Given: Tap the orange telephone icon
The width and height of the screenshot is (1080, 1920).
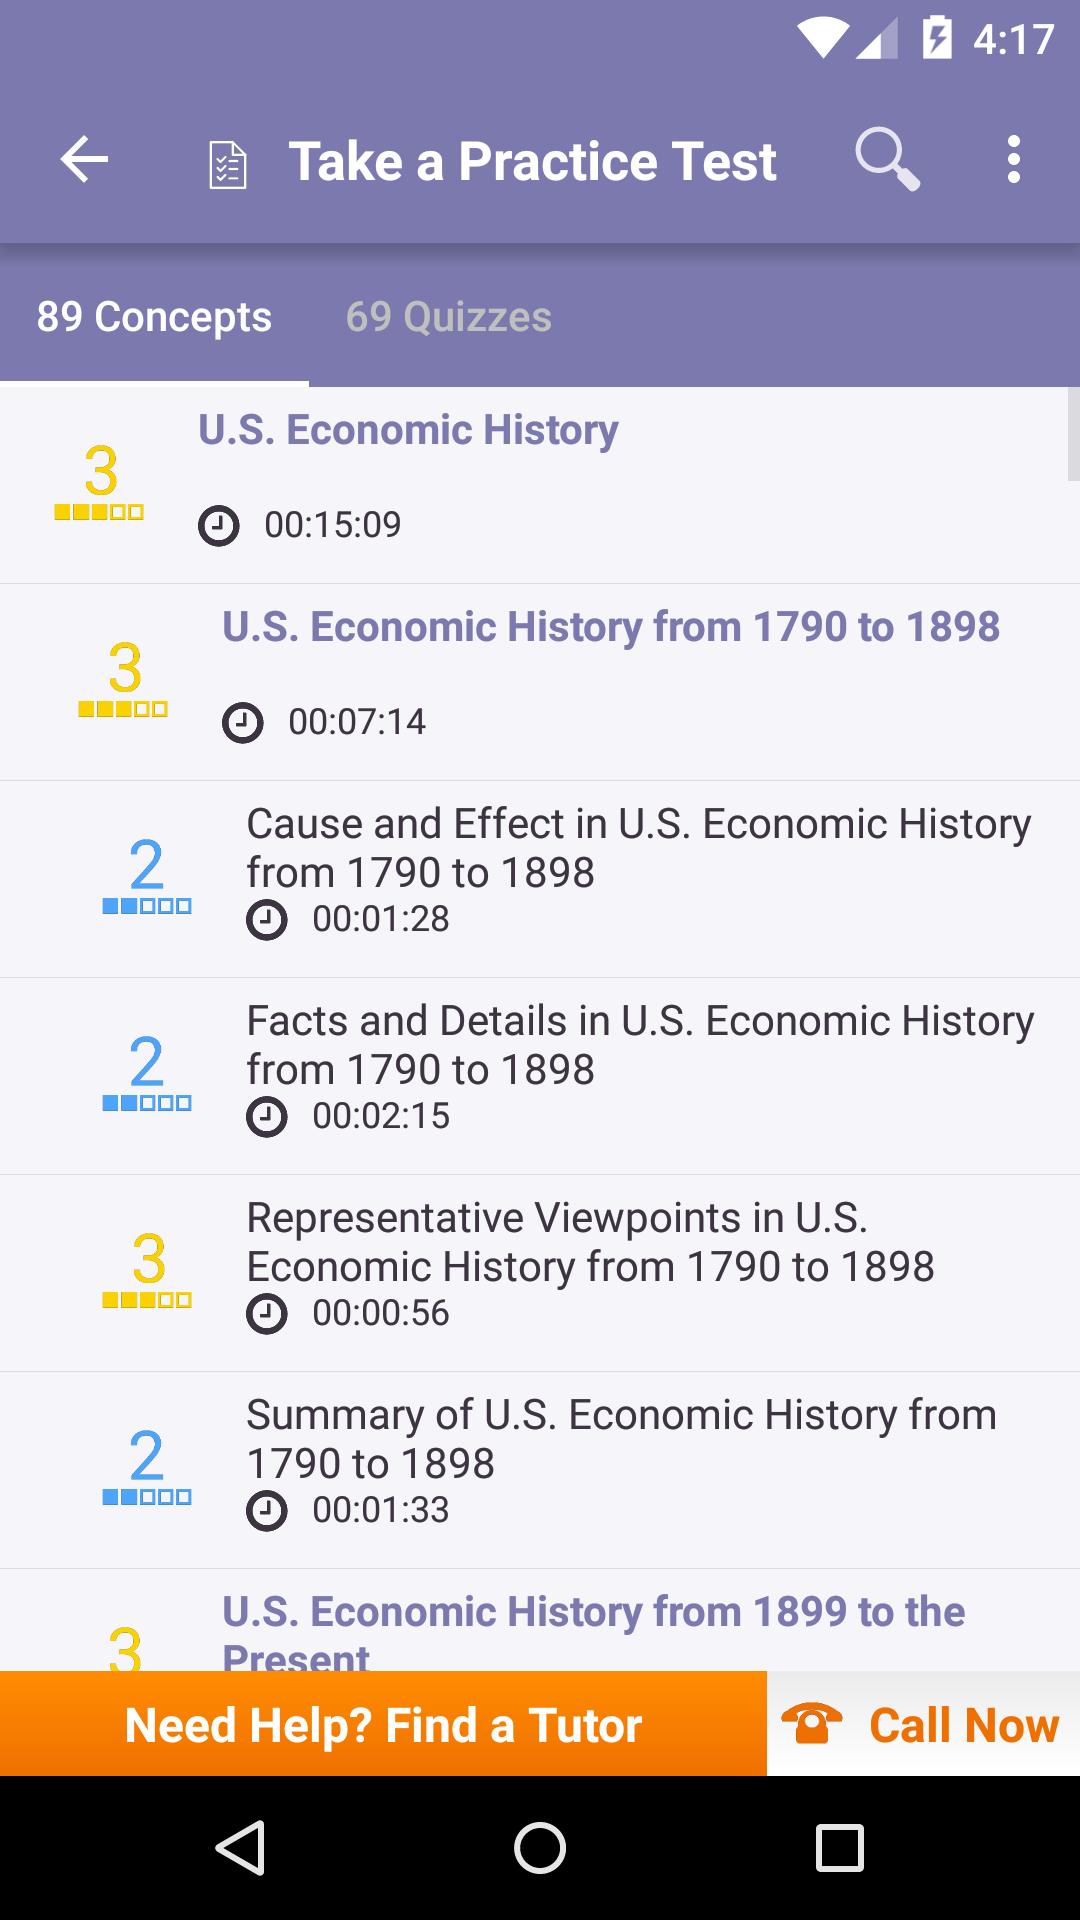Looking at the screenshot, I should point(812,1724).
